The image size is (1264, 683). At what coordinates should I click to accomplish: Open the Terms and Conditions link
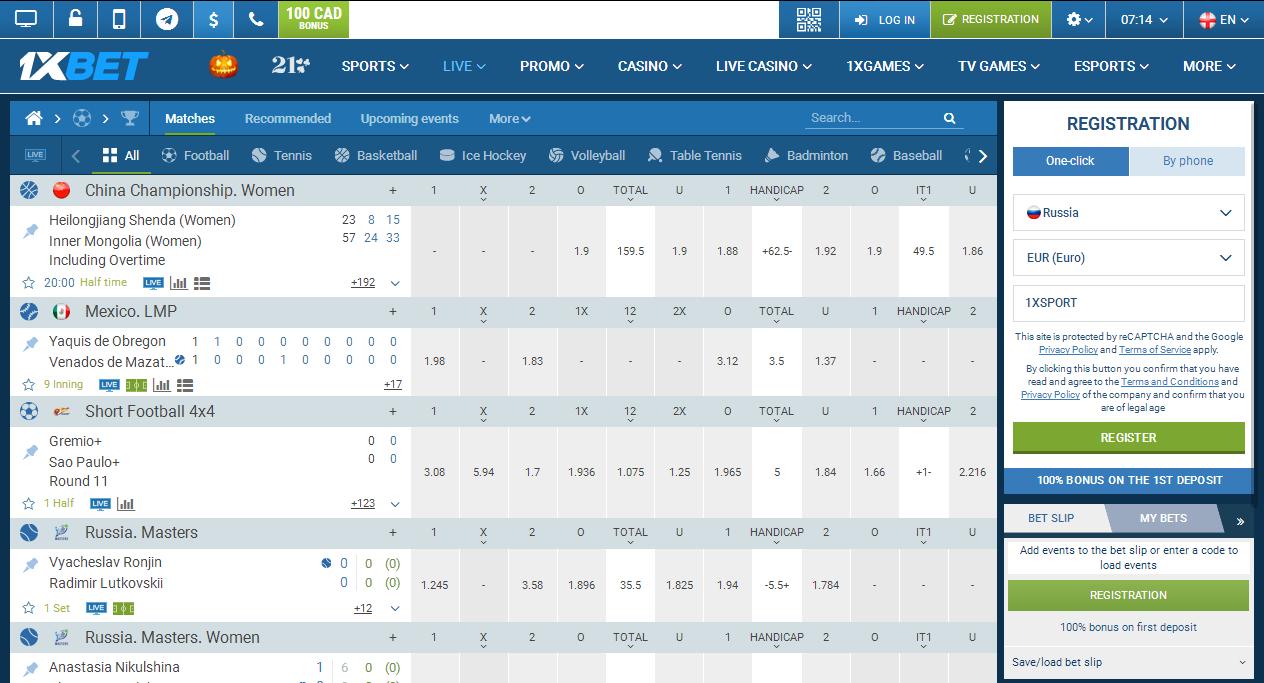(x=1169, y=382)
